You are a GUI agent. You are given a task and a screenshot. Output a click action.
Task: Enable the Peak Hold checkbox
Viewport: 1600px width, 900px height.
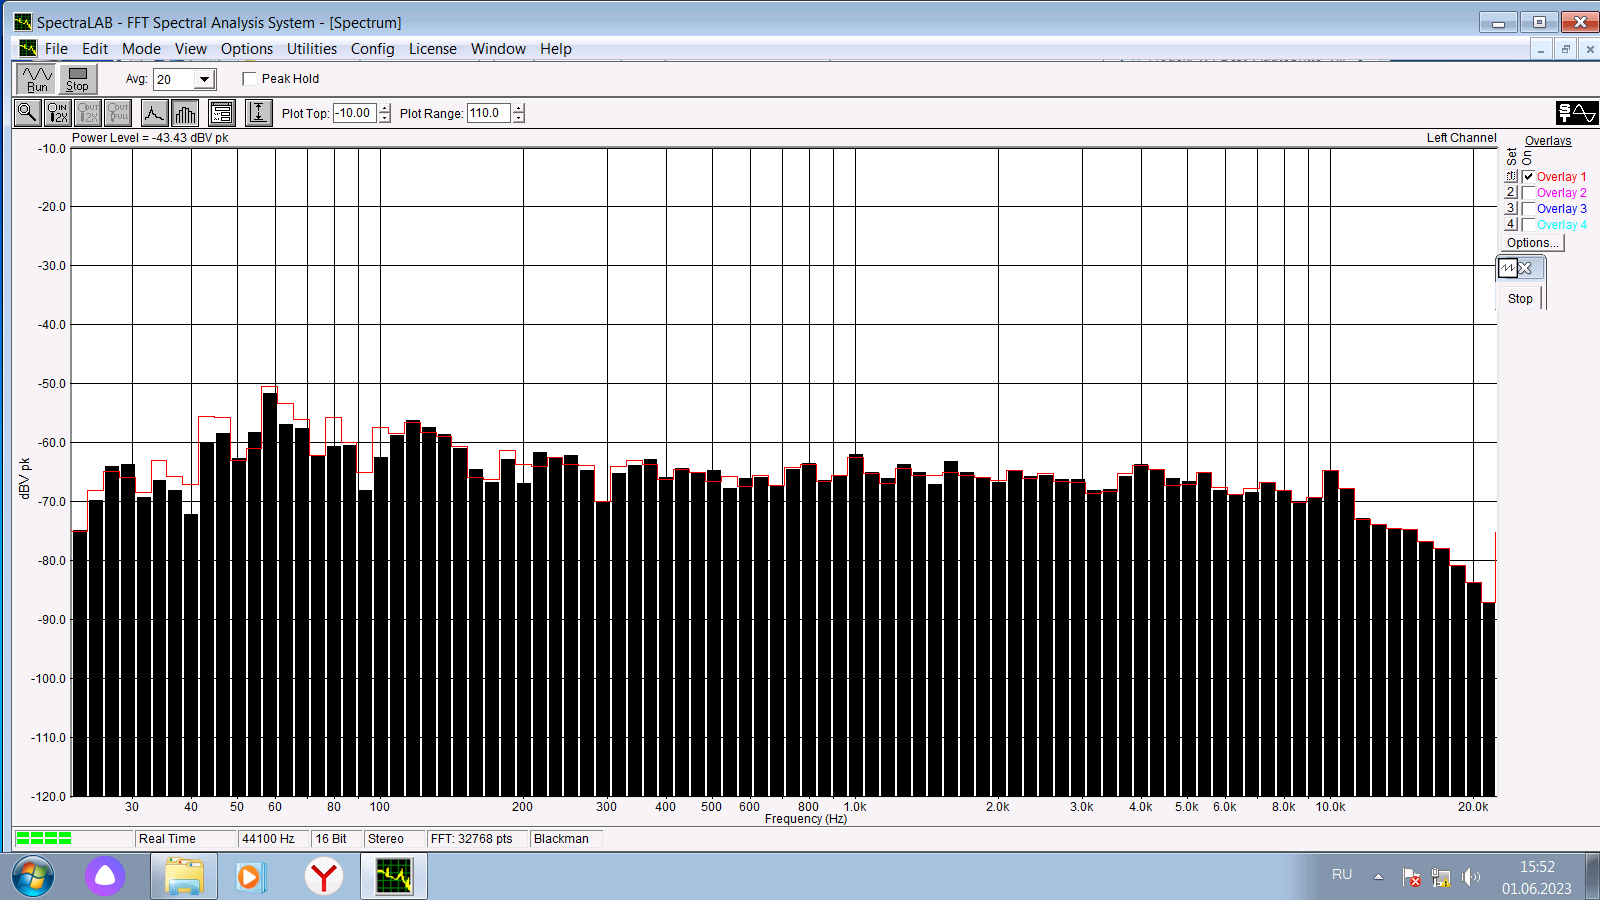(250, 79)
